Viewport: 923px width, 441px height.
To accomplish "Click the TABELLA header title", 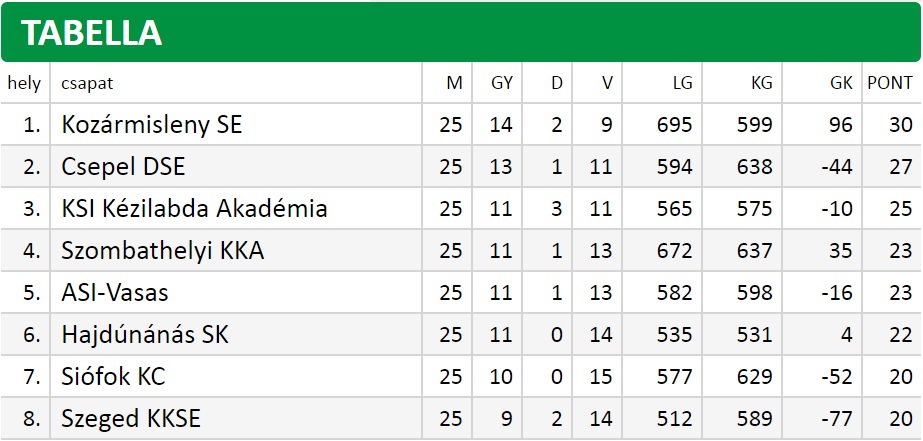I will pos(91,33).
